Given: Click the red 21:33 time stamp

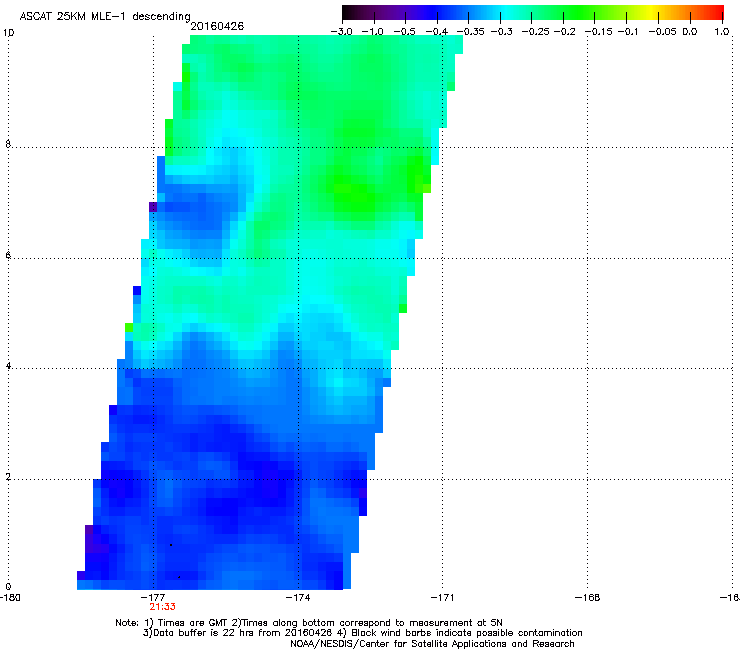Looking at the screenshot, I should pyautogui.click(x=162, y=607).
